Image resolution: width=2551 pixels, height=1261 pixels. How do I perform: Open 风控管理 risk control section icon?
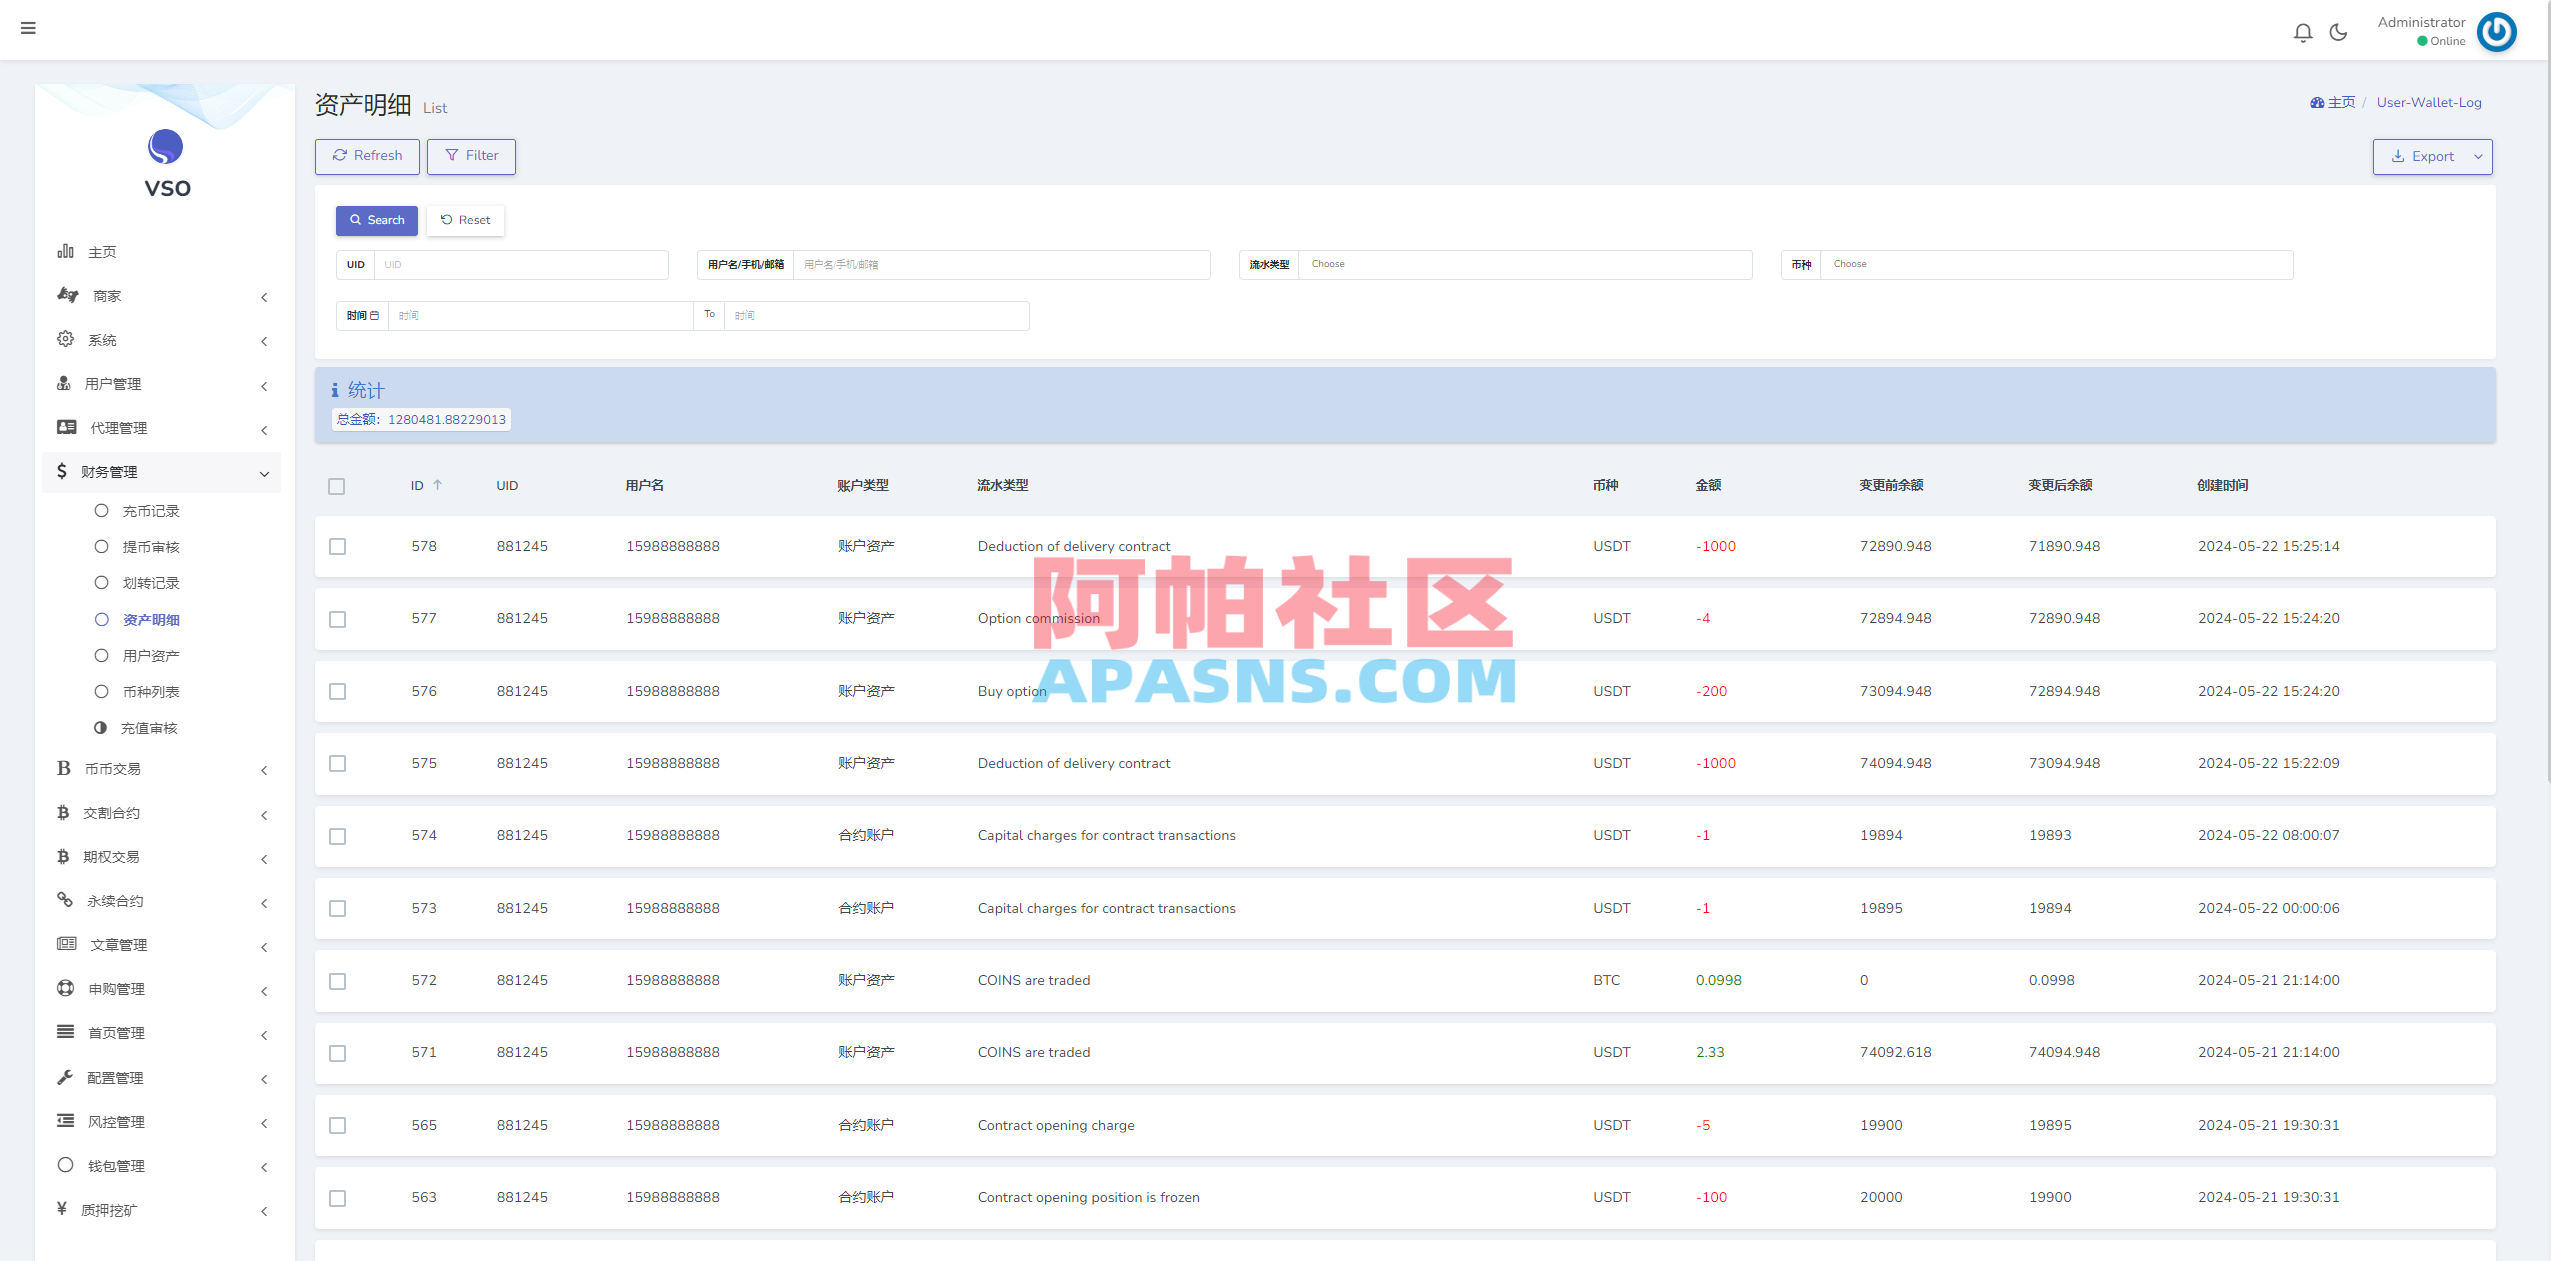(65, 1121)
